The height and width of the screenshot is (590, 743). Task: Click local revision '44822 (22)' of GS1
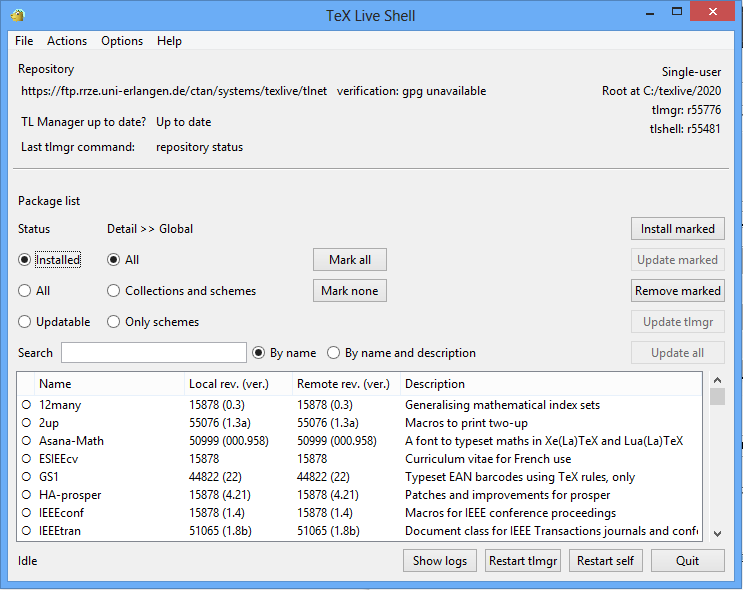215,477
